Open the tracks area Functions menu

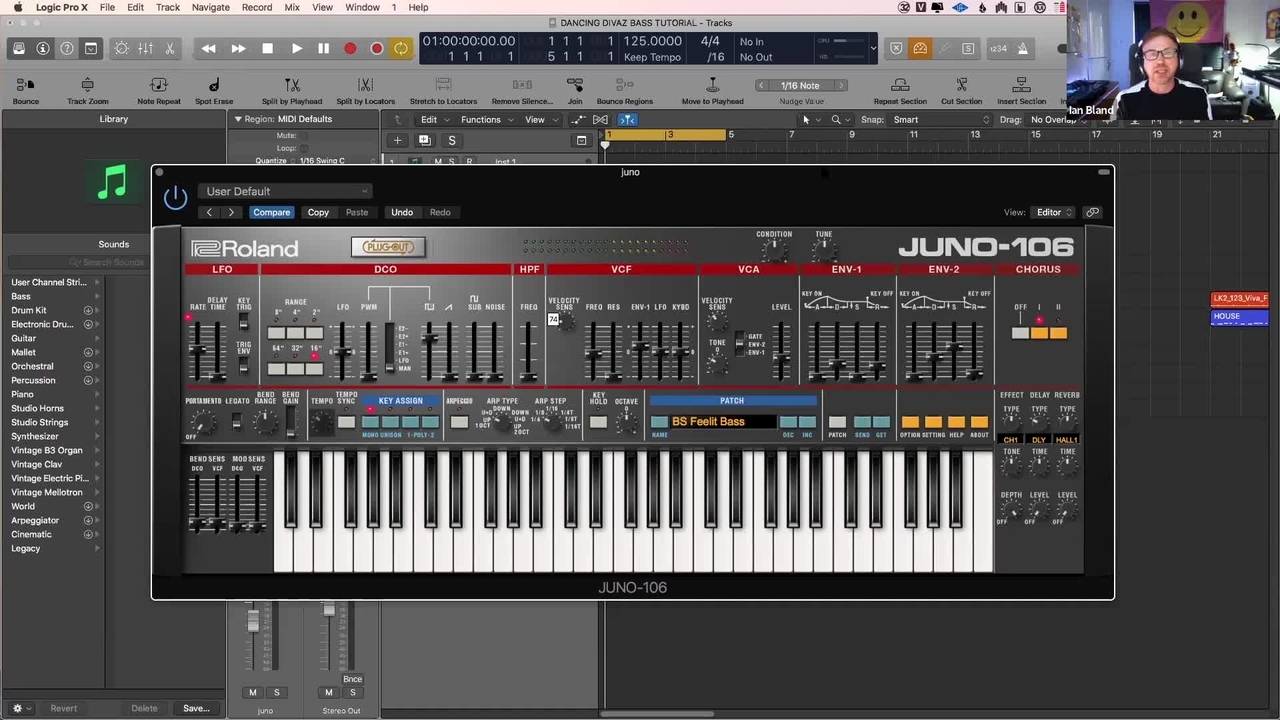pos(486,120)
